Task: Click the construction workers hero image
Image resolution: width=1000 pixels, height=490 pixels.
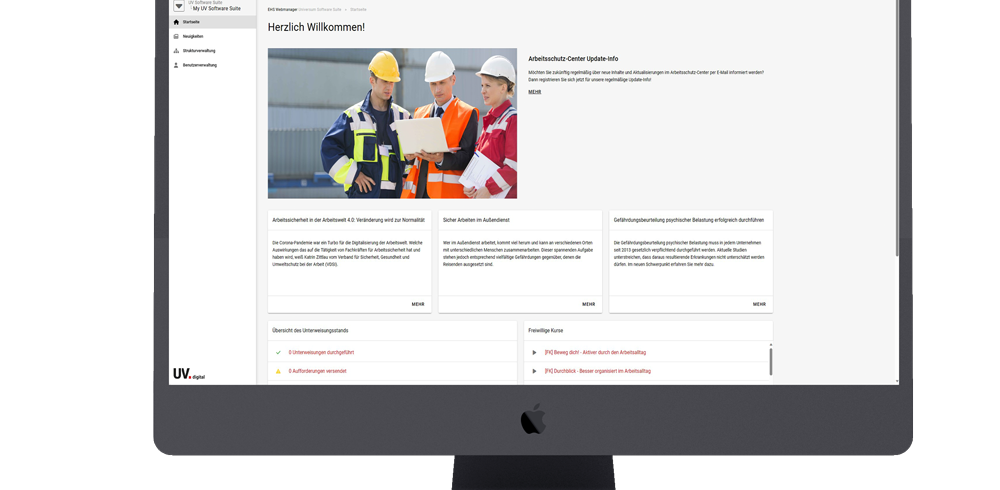Action: coord(392,123)
